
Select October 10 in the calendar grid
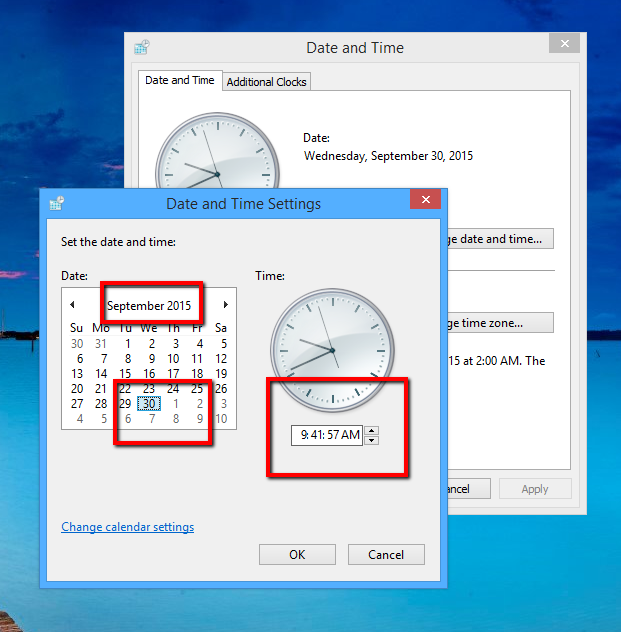(x=221, y=419)
